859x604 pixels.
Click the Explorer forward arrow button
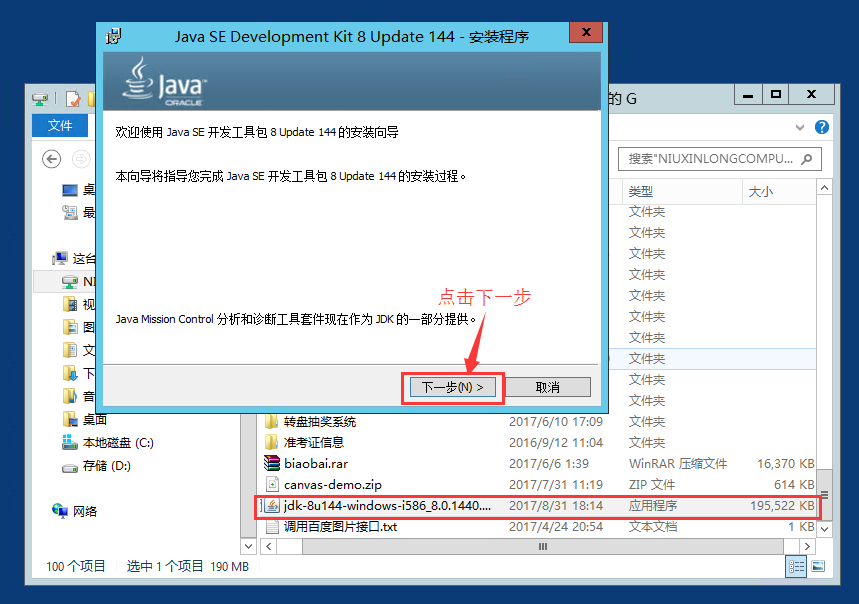click(x=81, y=159)
